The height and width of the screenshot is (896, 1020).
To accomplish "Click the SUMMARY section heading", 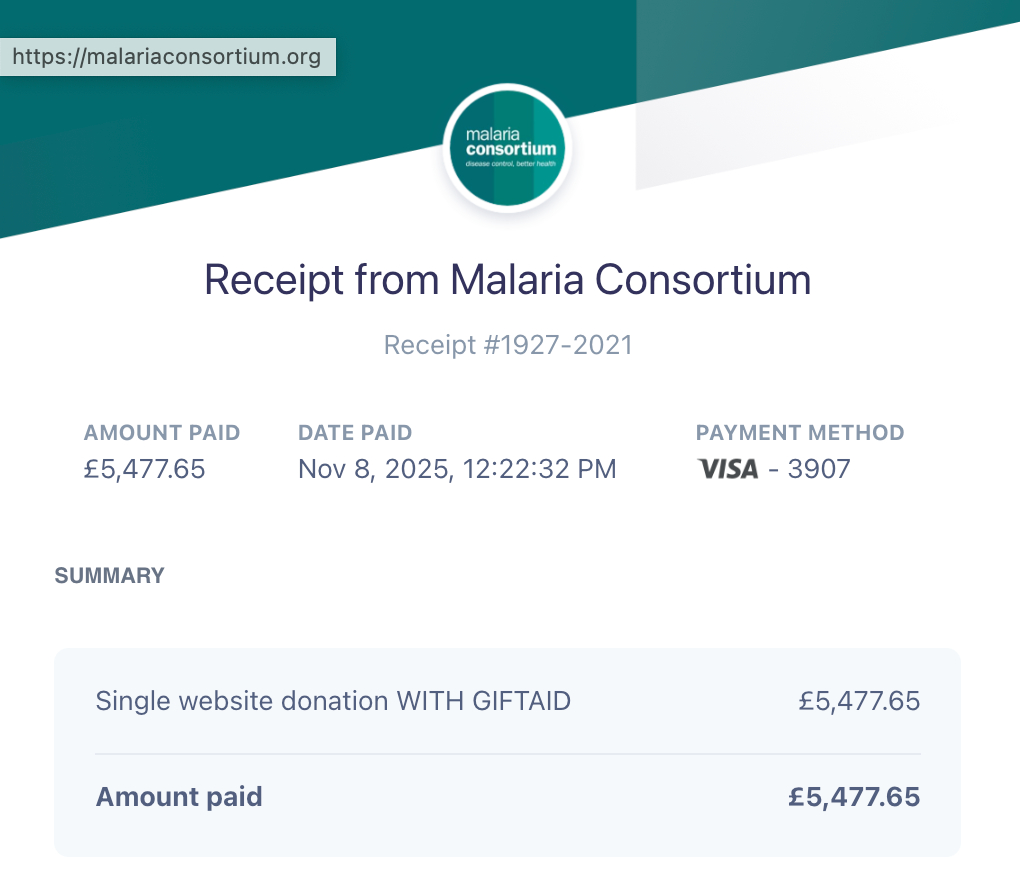I will coord(109,576).
